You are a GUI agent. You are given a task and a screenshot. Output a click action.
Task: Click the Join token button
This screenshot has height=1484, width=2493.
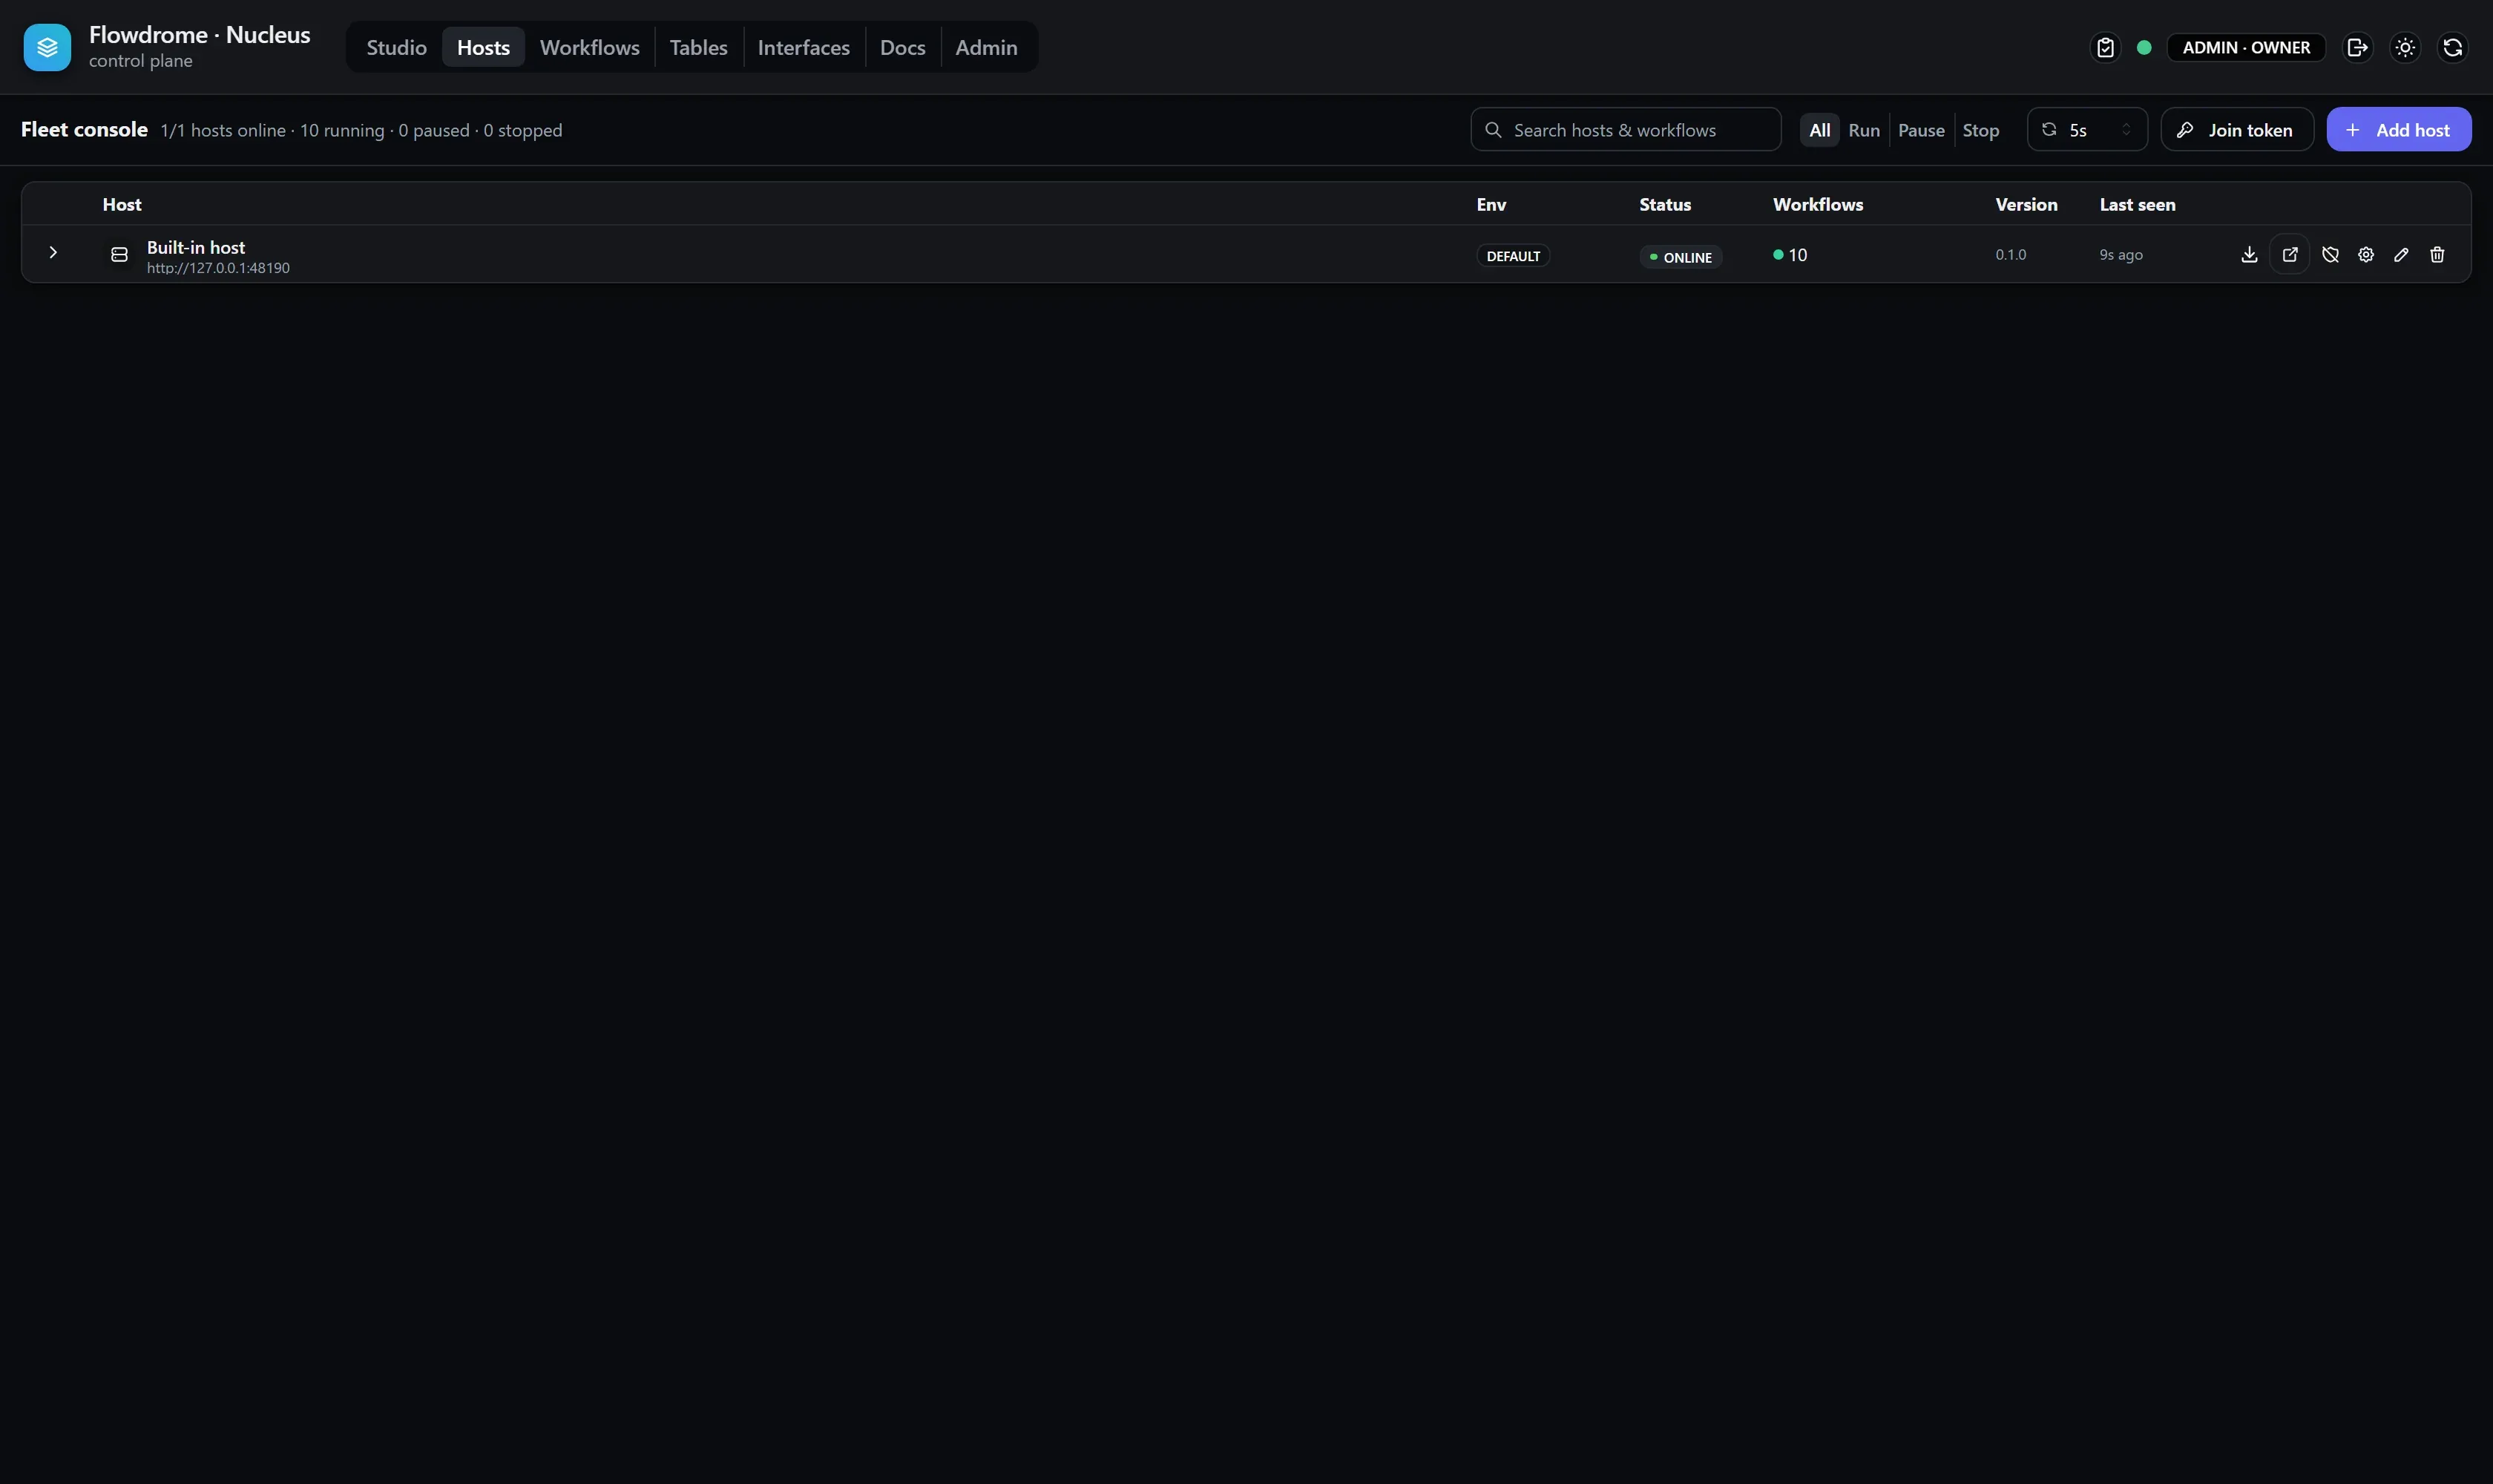coord(2237,129)
